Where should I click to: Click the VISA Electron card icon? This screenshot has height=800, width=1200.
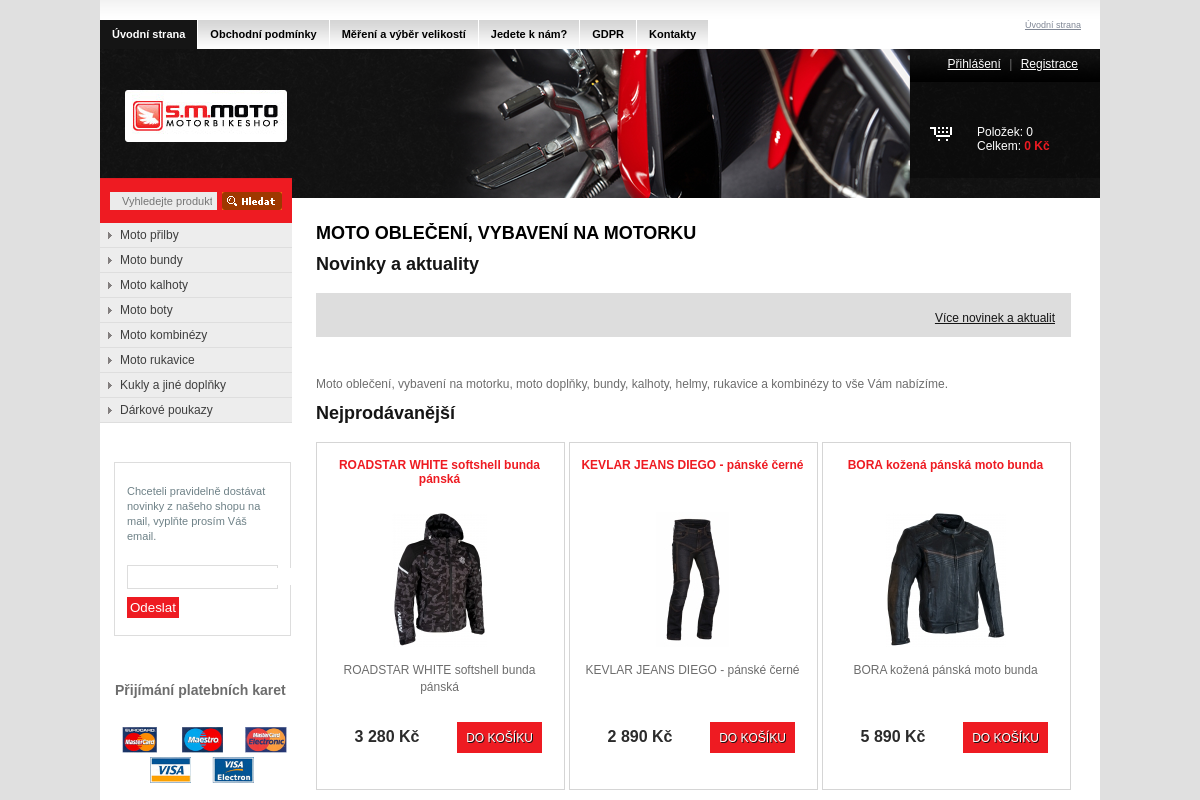[233, 770]
